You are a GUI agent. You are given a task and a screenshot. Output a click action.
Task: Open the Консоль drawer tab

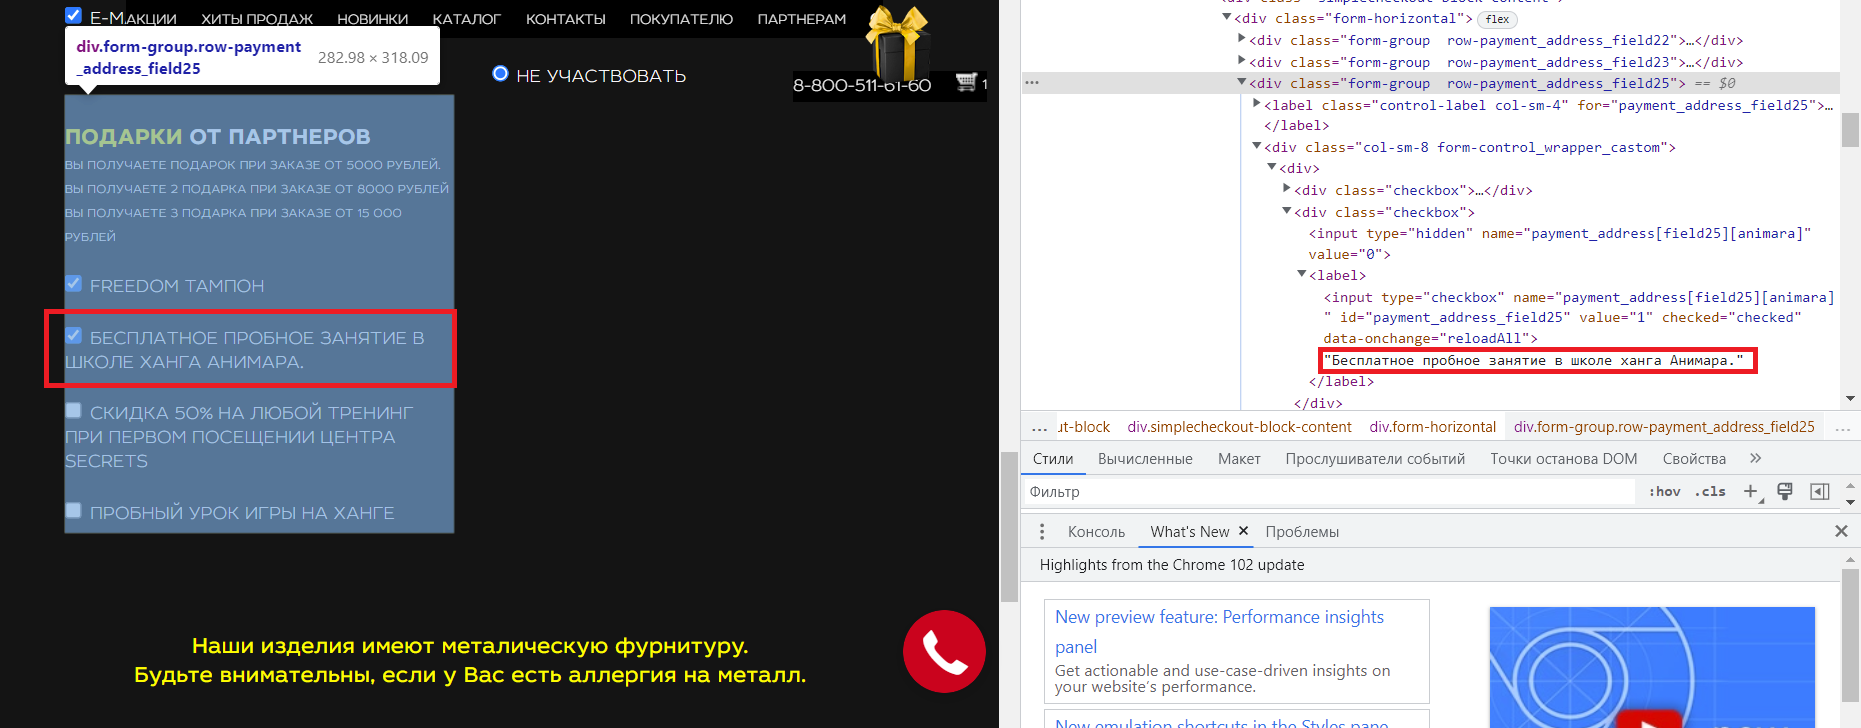[1096, 532]
